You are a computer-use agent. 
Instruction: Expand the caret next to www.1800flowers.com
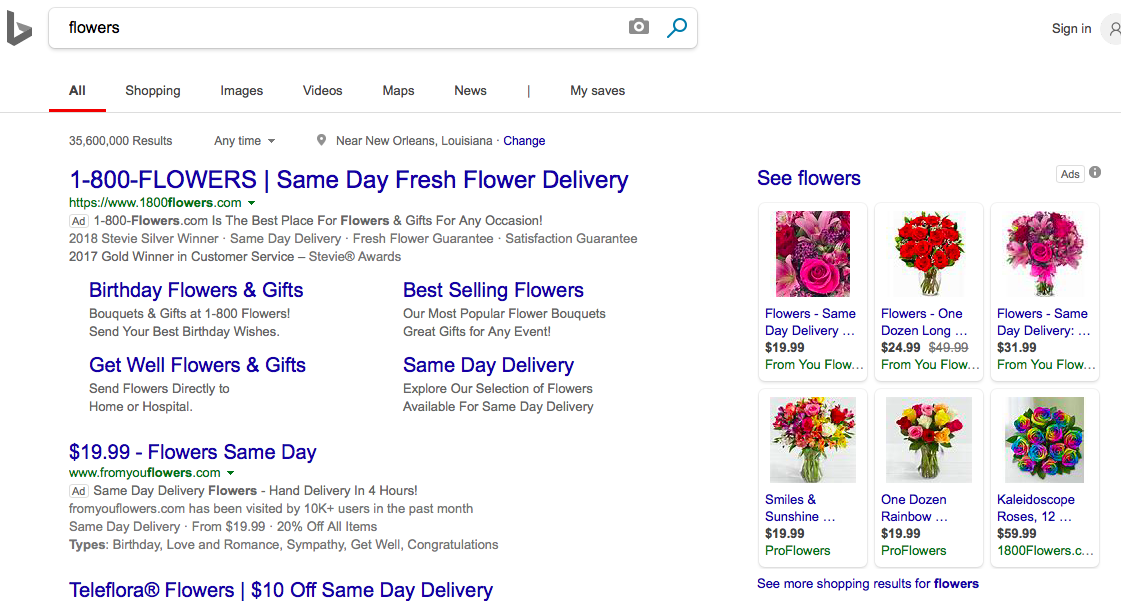tap(251, 202)
